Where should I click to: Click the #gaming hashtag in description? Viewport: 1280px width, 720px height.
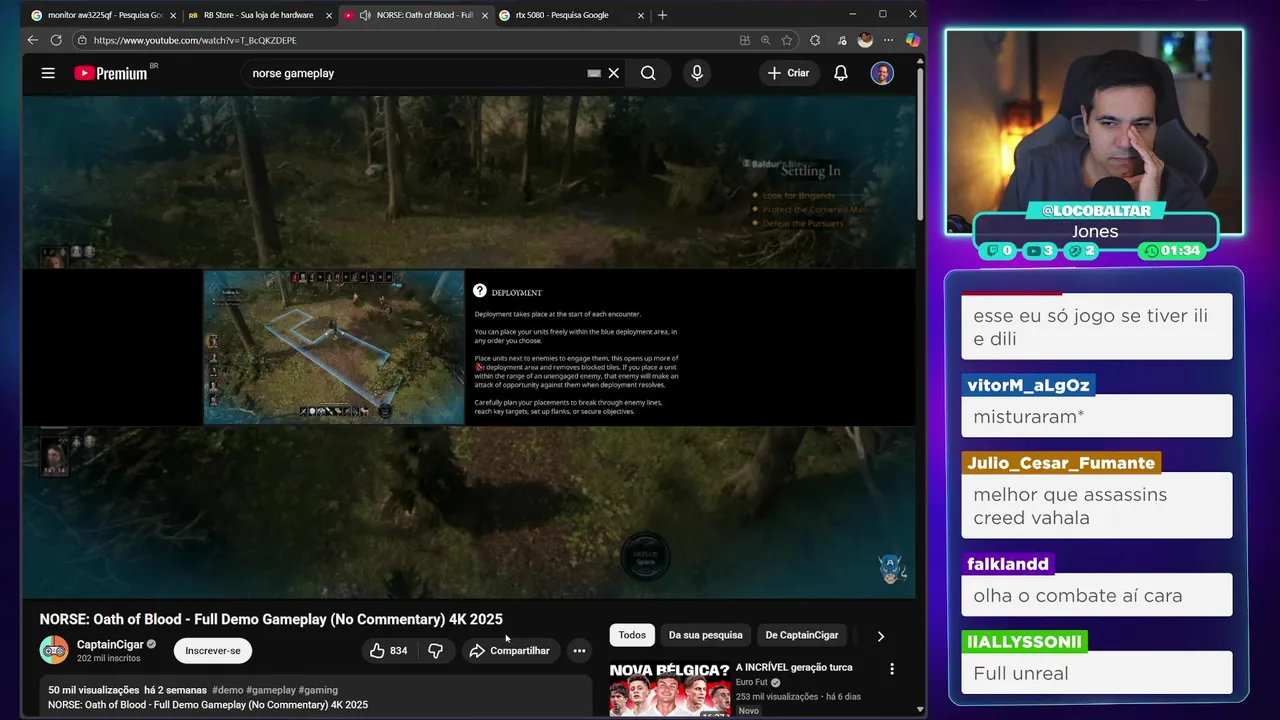318,690
